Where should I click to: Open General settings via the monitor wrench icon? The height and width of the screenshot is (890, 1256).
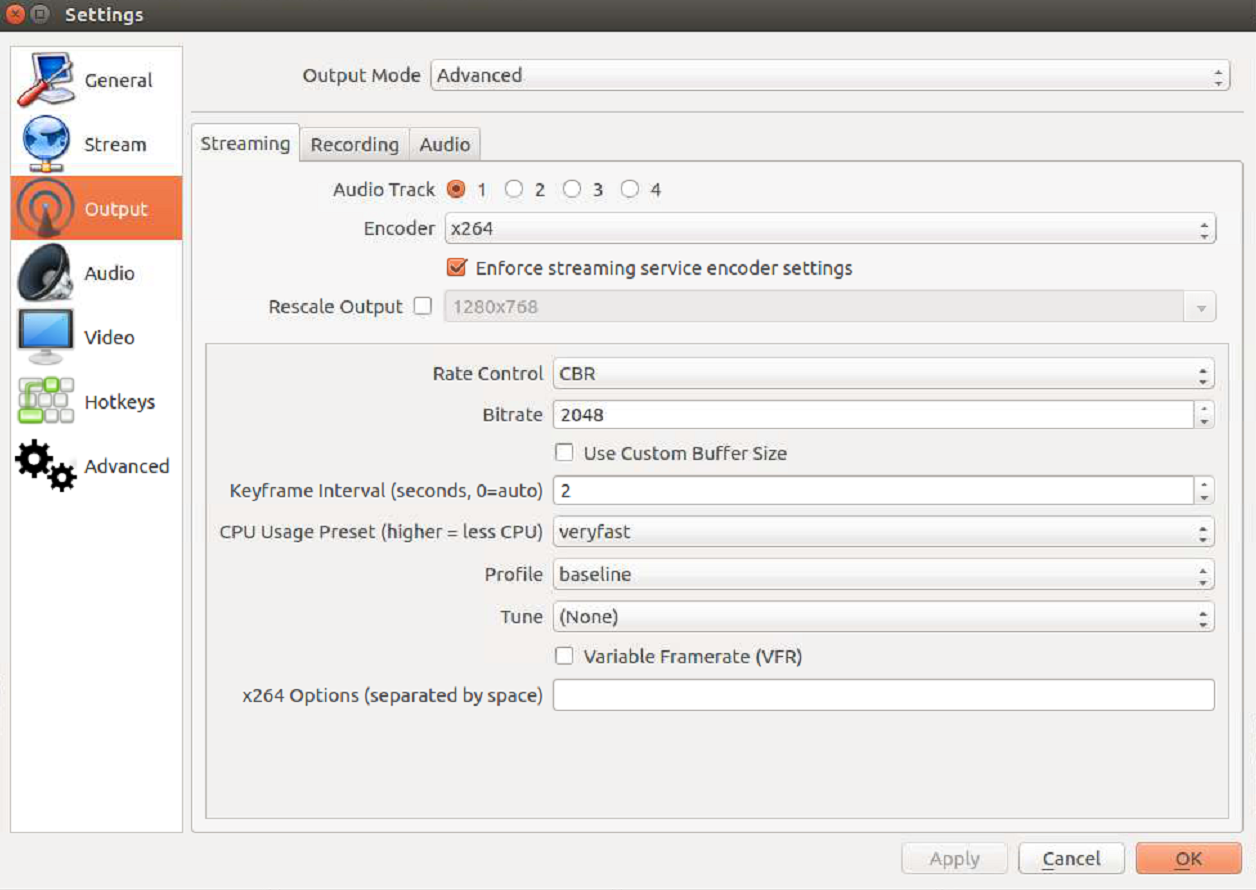(x=46, y=80)
